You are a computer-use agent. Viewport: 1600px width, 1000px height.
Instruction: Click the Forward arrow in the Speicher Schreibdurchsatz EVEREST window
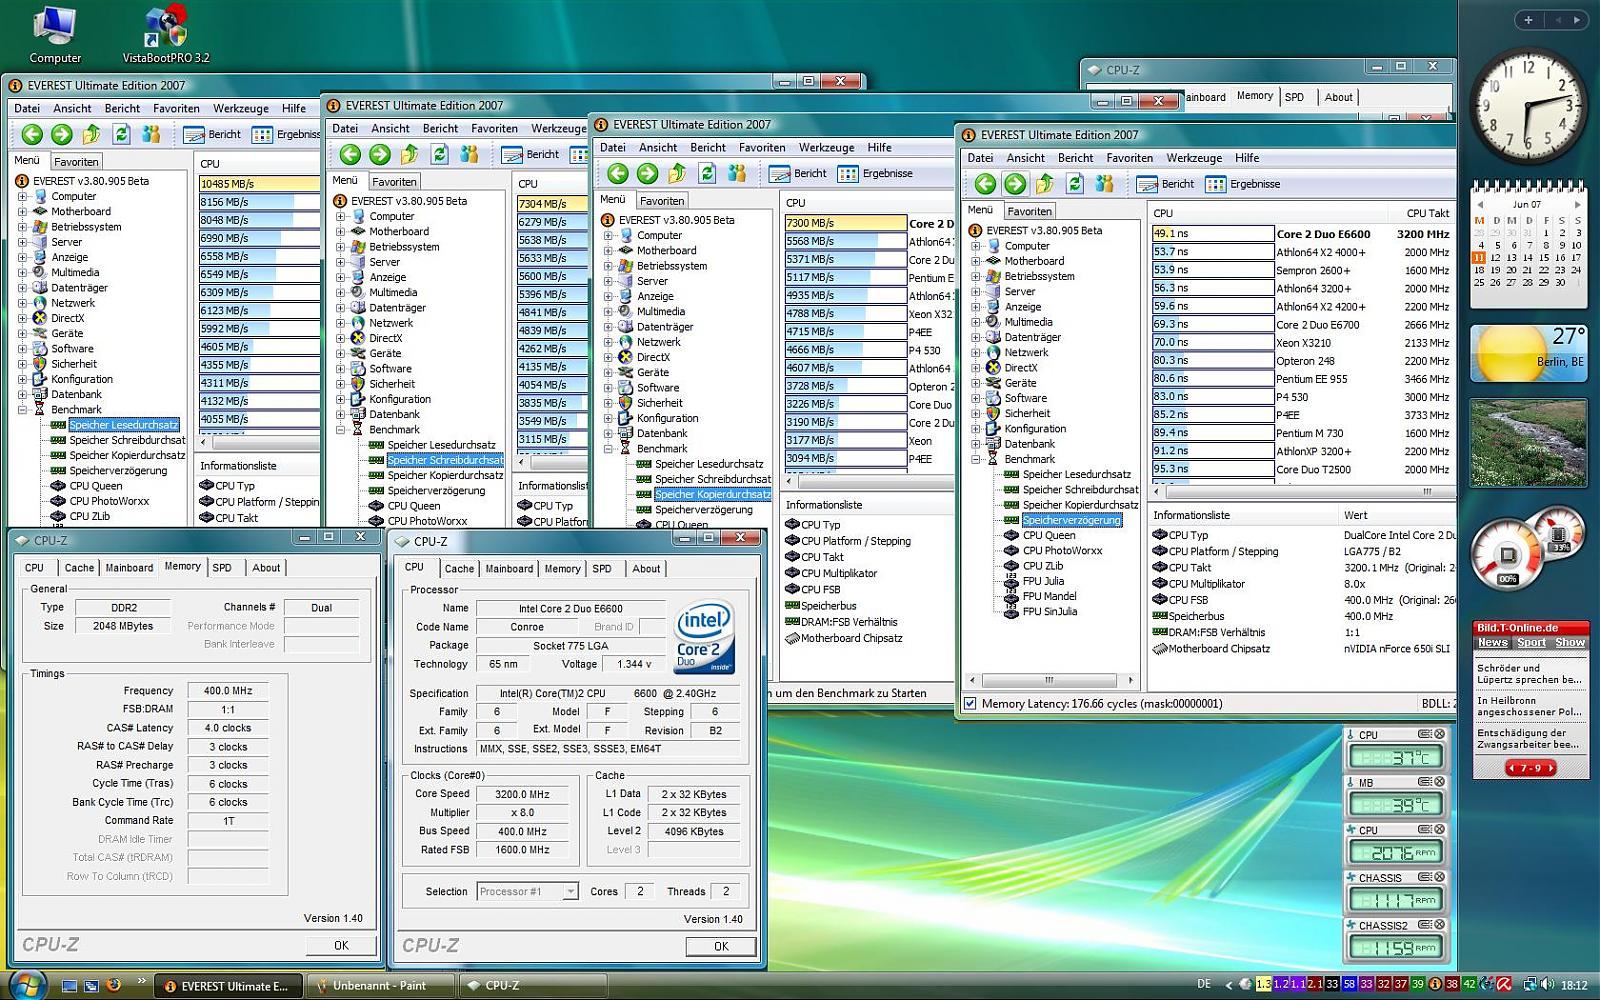[x=380, y=154]
